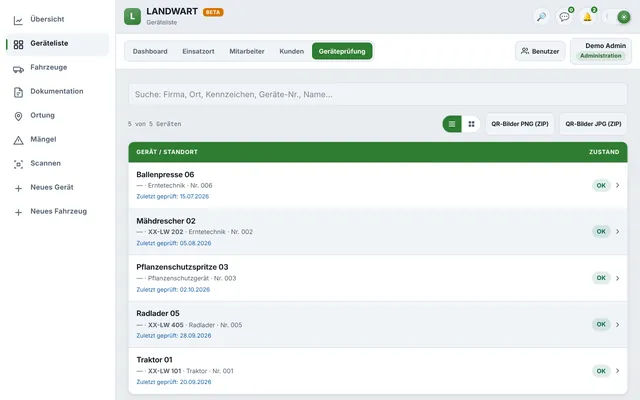Click the Benutzer button
The width and height of the screenshot is (640, 400).
[540, 51]
